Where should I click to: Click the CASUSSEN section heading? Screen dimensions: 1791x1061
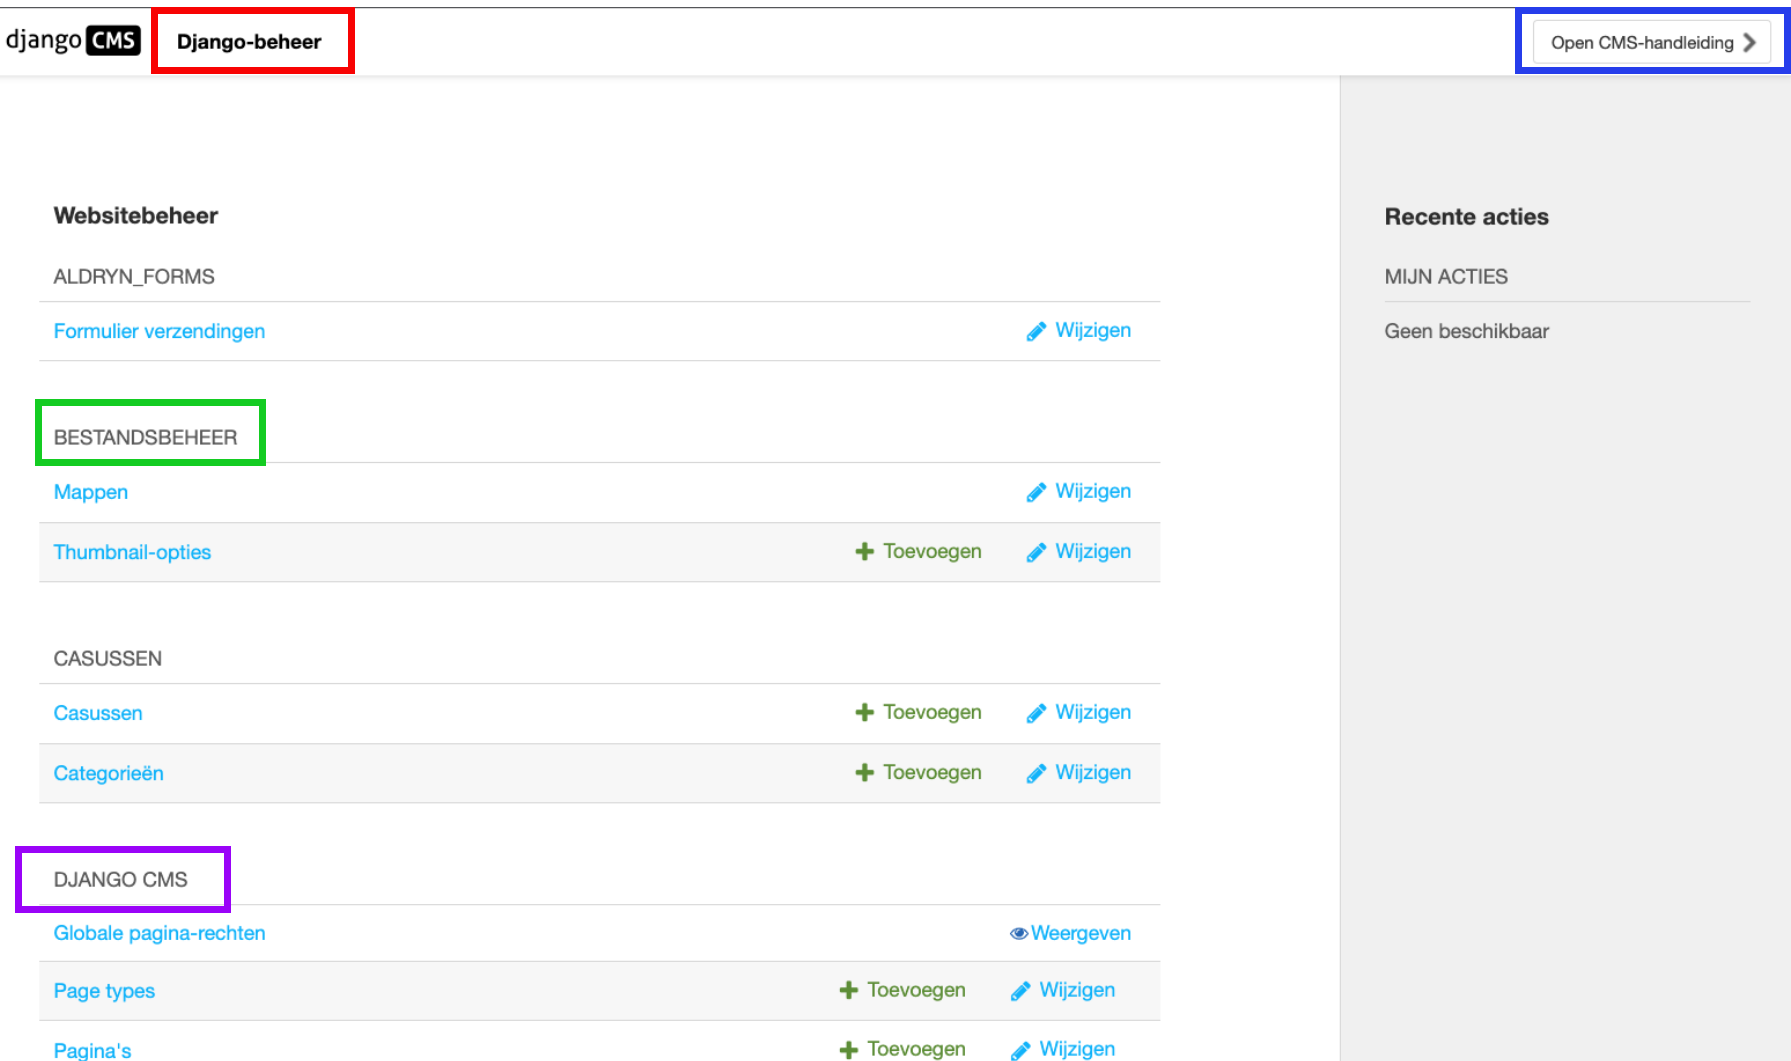click(x=108, y=659)
